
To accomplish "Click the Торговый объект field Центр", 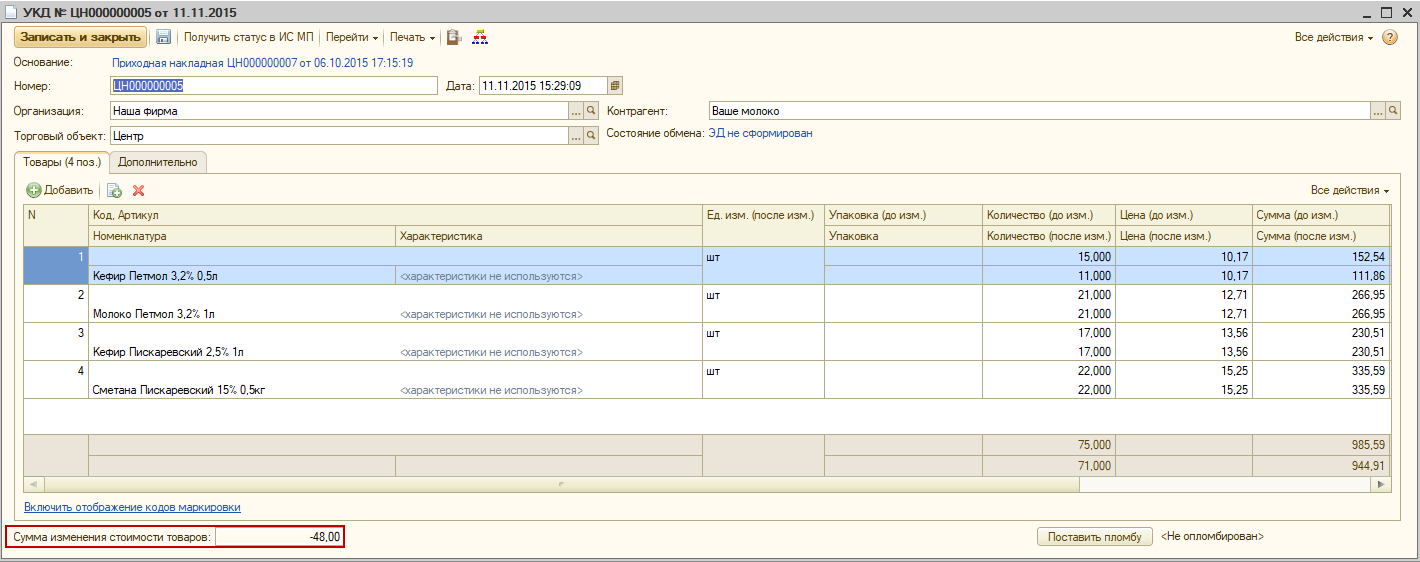I will [339, 135].
